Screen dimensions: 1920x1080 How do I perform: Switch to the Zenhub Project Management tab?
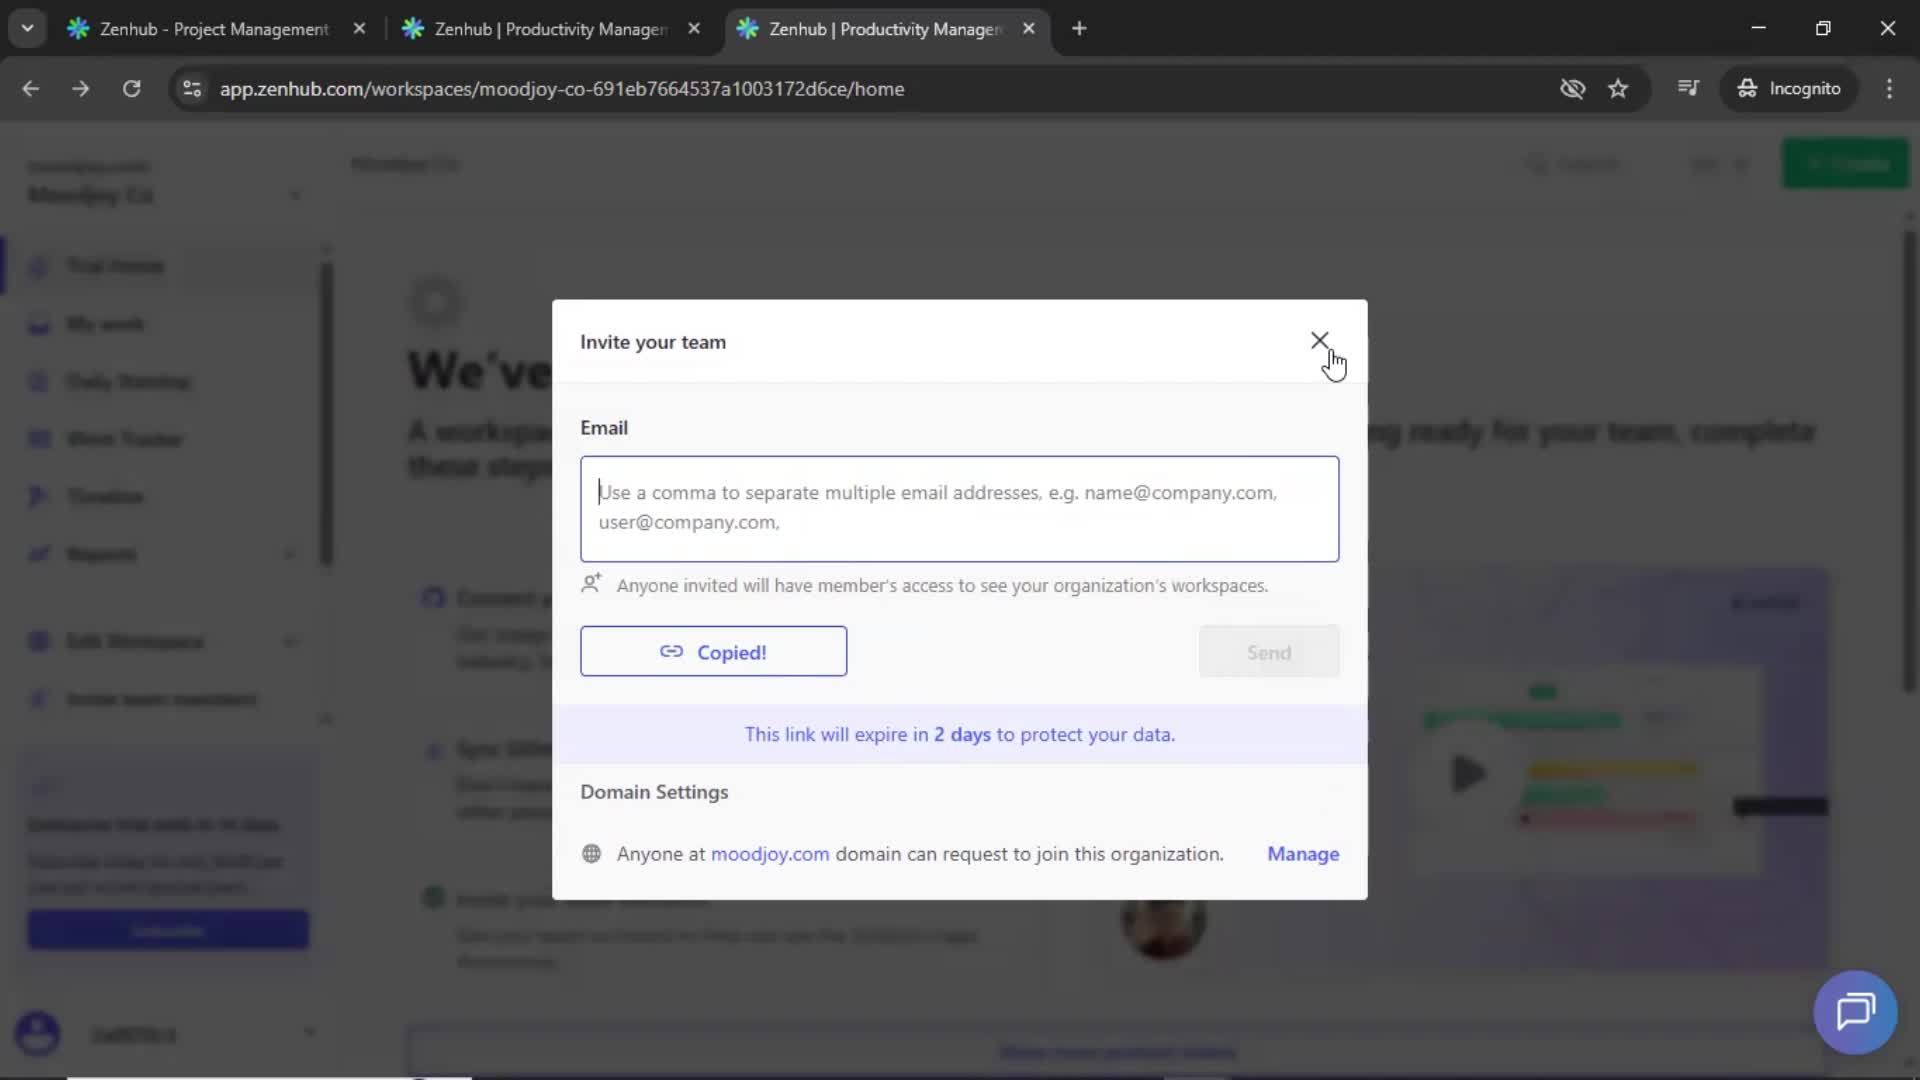pyautogui.click(x=200, y=29)
